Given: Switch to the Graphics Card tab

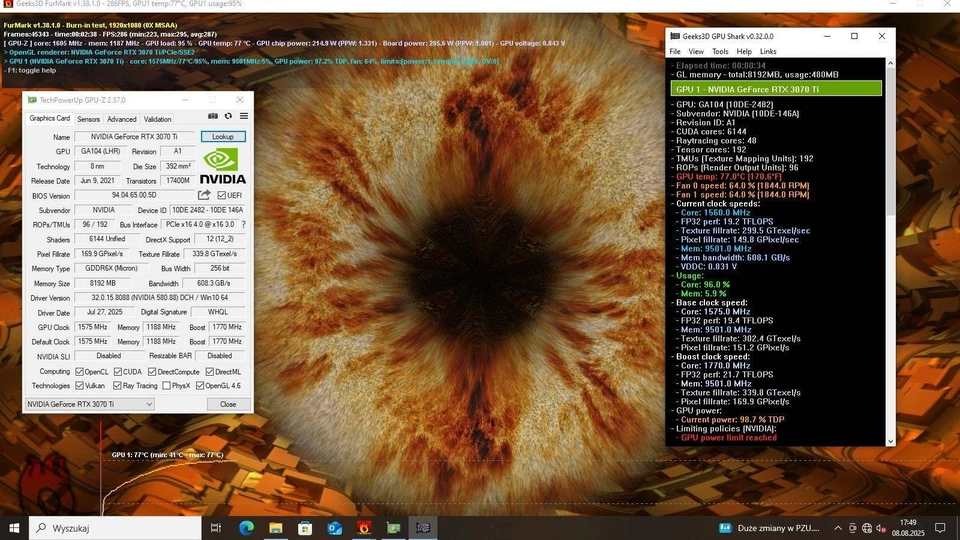Looking at the screenshot, I should 50,118.
